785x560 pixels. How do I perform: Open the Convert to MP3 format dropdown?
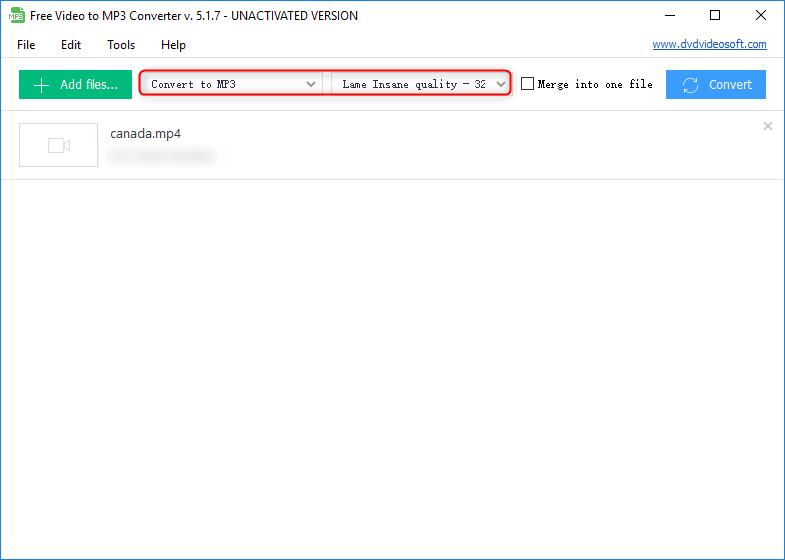pos(232,85)
